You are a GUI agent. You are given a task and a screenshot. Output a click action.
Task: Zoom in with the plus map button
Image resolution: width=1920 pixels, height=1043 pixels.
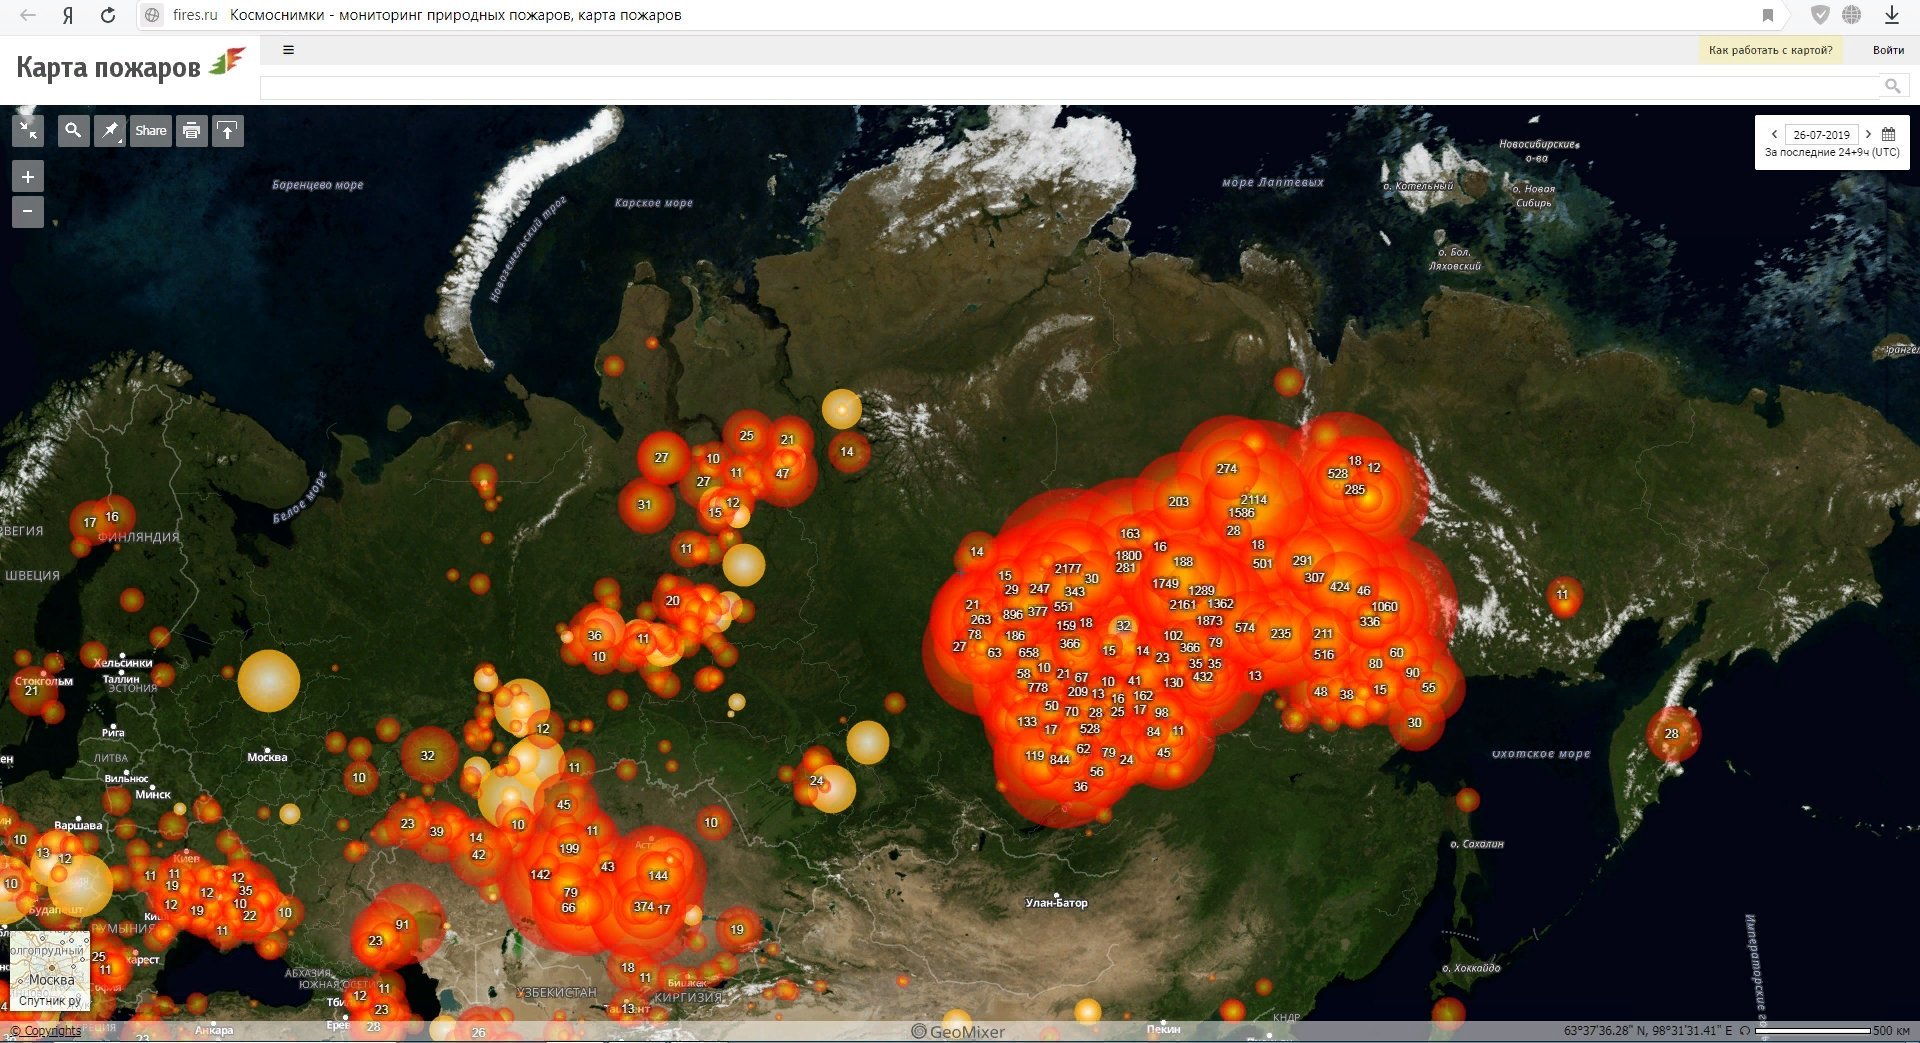coord(28,177)
